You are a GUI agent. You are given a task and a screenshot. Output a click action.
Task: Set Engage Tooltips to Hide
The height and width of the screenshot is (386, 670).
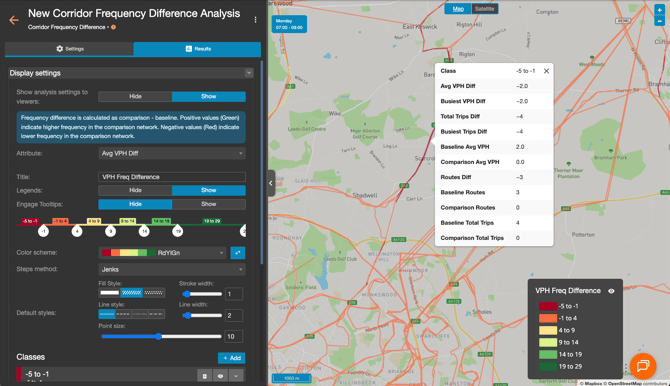[x=135, y=204]
